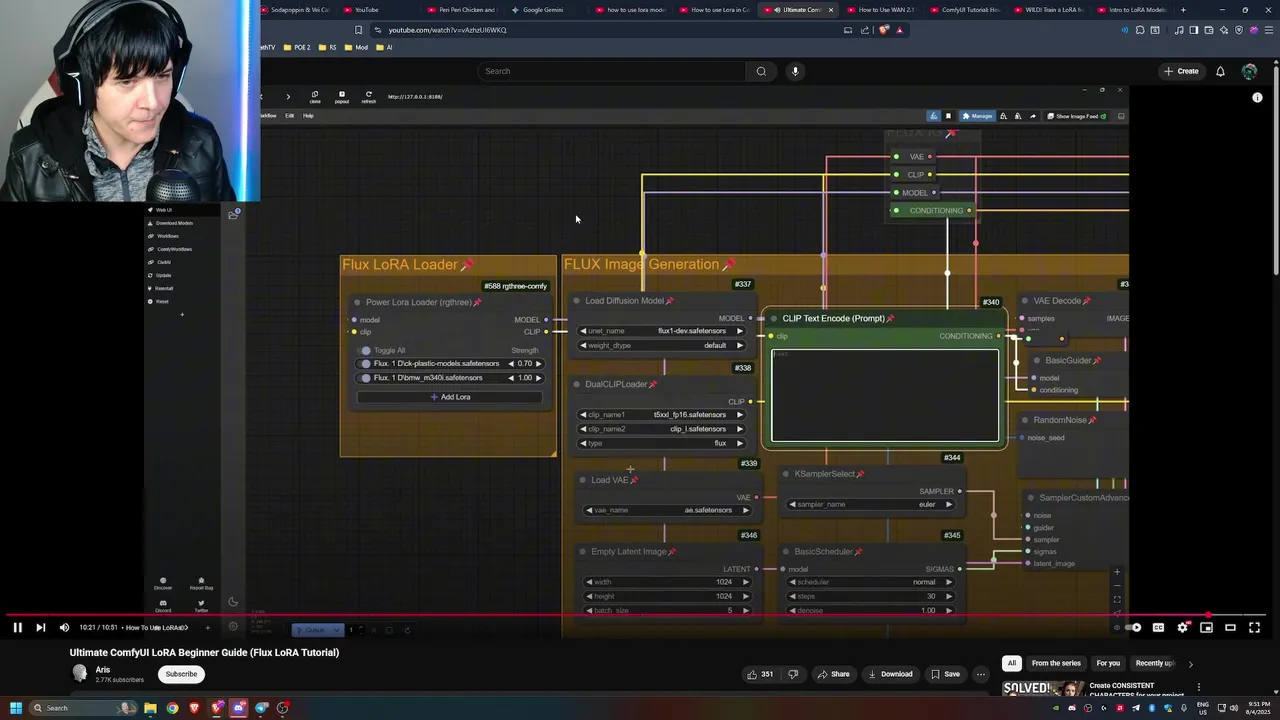Select the For you chip
The height and width of the screenshot is (720, 1280).
(1108, 663)
